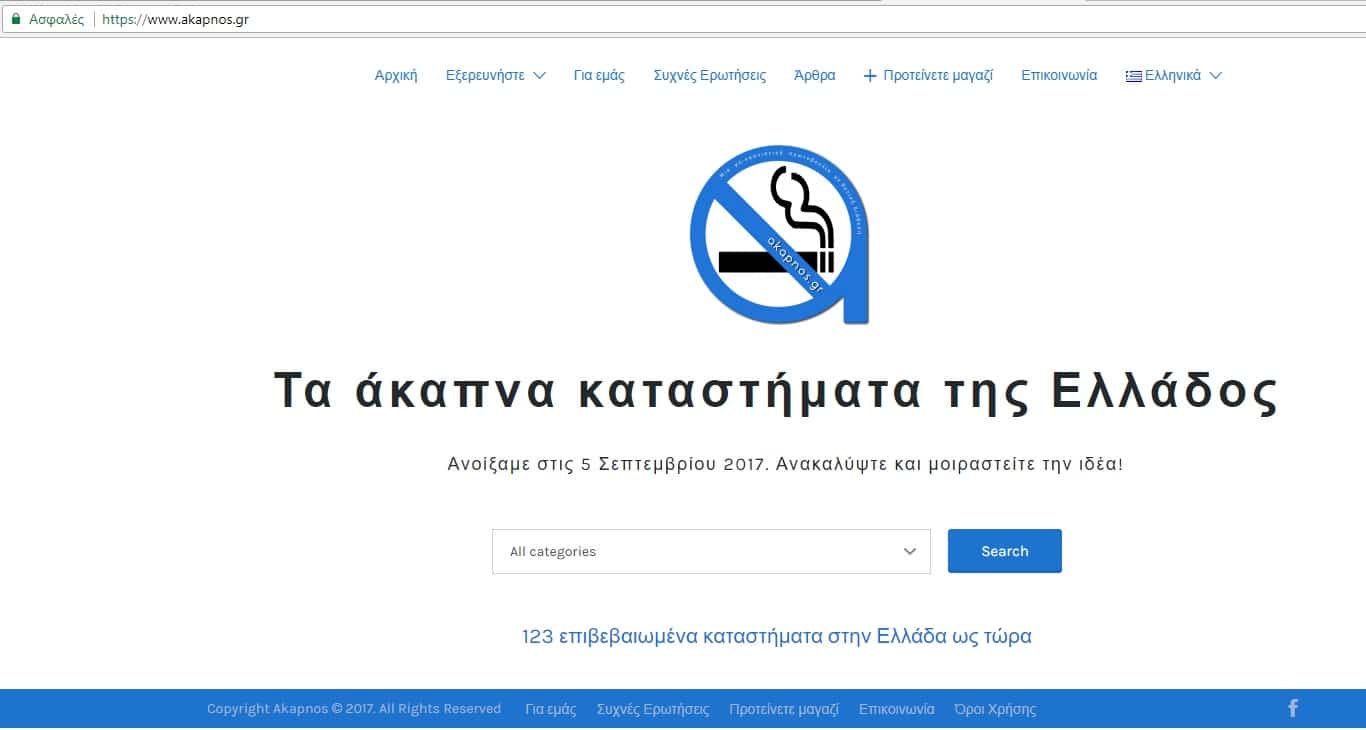Click the Τα άκαπνα καταστήματα της Ελλάδος heading

pyautogui.click(x=776, y=391)
